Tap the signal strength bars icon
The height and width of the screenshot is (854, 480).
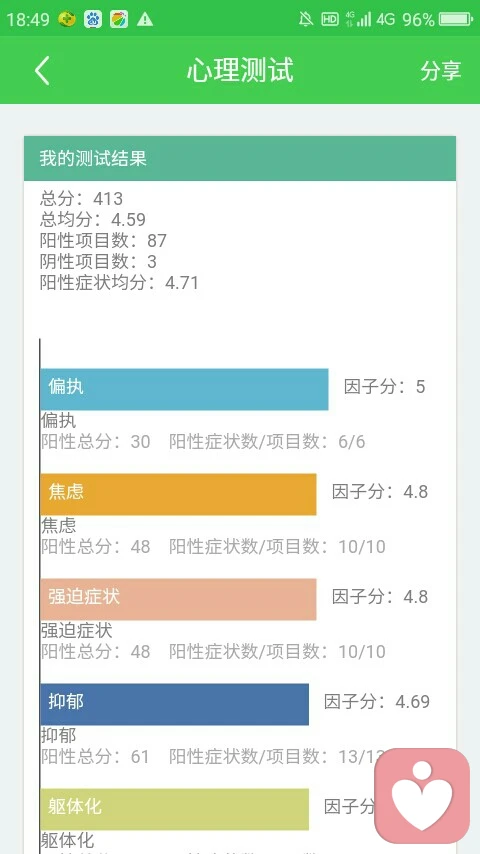[x=363, y=20]
